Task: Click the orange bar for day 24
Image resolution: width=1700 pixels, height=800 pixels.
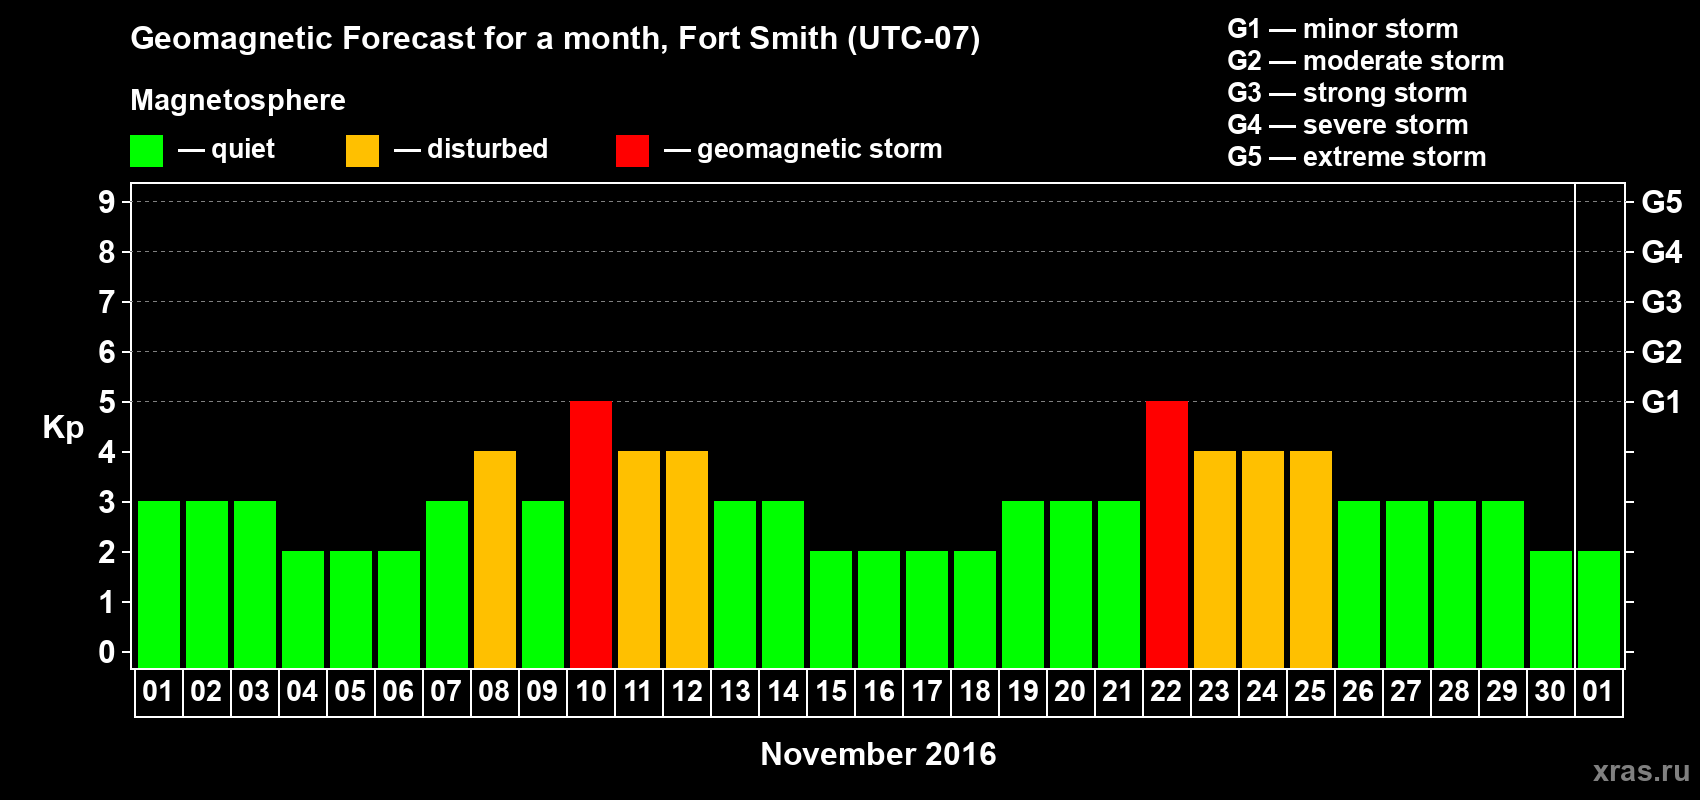Action: (x=1263, y=559)
